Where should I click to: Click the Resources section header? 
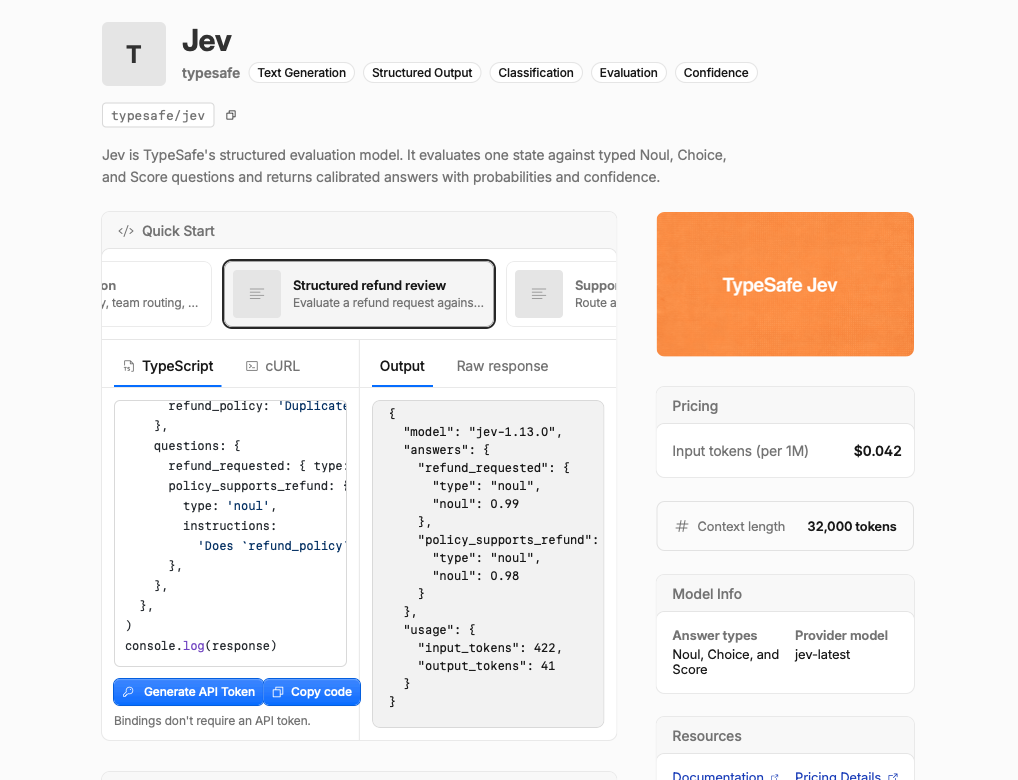click(x=785, y=736)
